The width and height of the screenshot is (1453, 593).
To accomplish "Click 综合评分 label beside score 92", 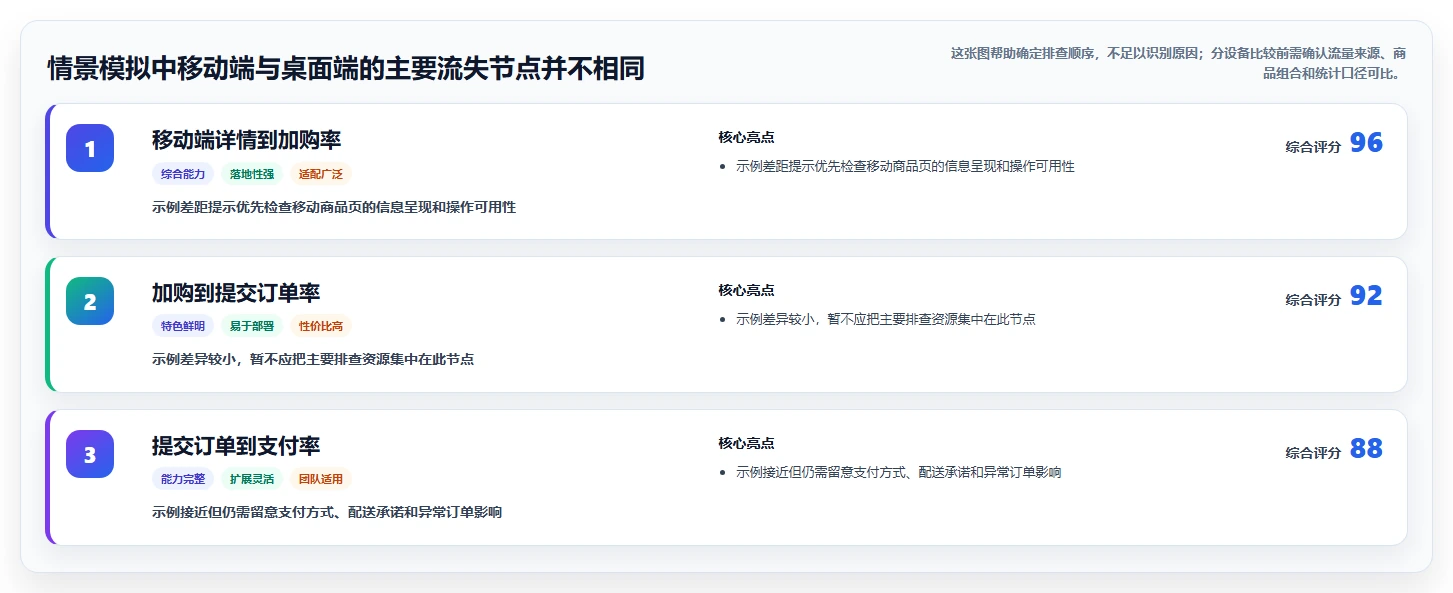I will [x=1313, y=299].
